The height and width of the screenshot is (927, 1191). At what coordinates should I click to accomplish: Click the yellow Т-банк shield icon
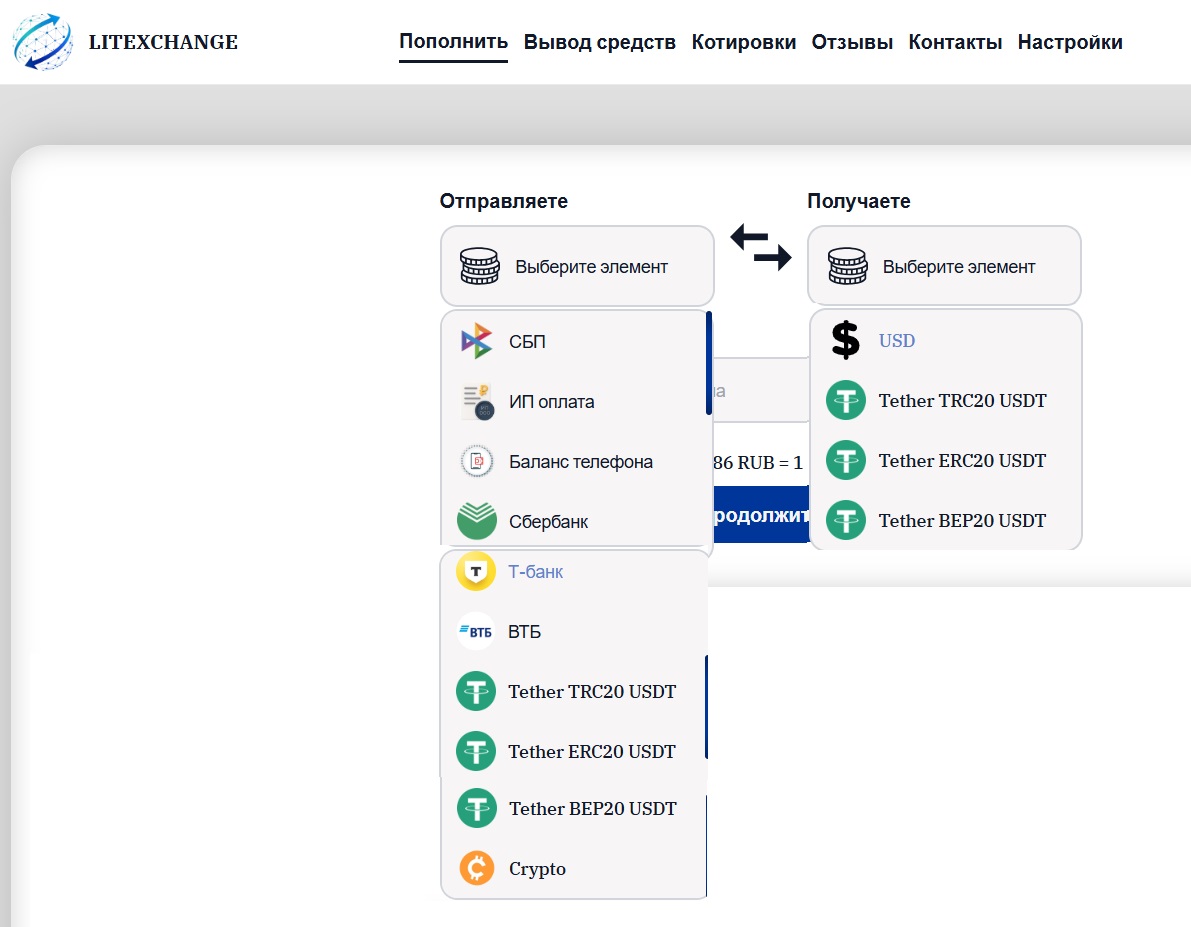(x=475, y=571)
